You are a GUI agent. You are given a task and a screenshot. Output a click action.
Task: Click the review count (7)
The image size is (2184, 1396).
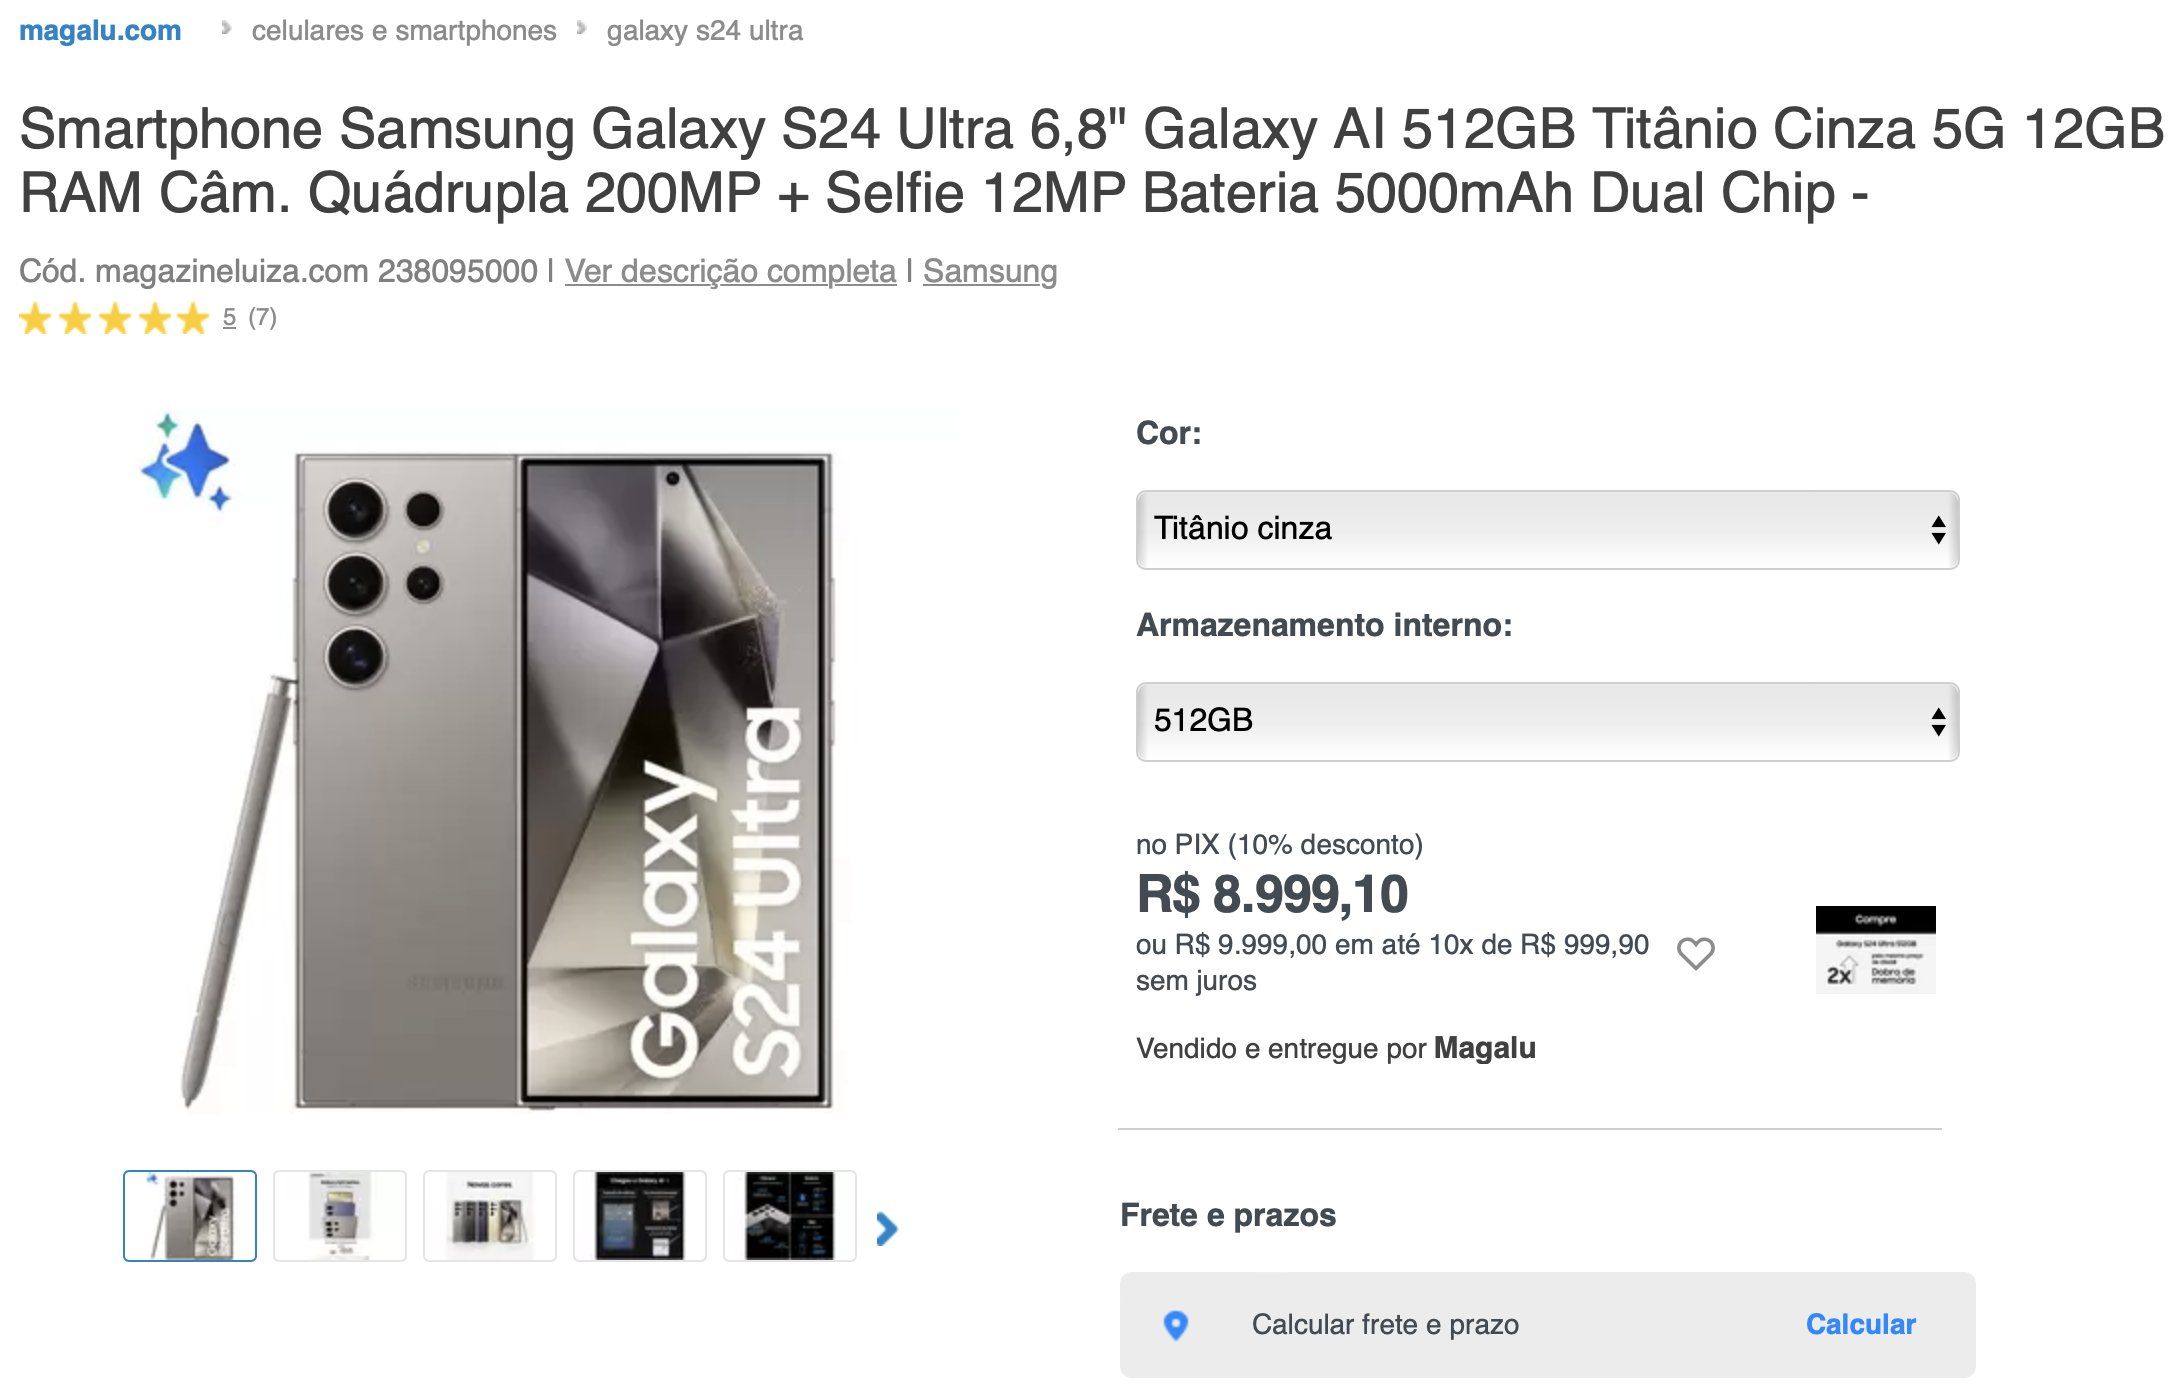click(x=262, y=318)
